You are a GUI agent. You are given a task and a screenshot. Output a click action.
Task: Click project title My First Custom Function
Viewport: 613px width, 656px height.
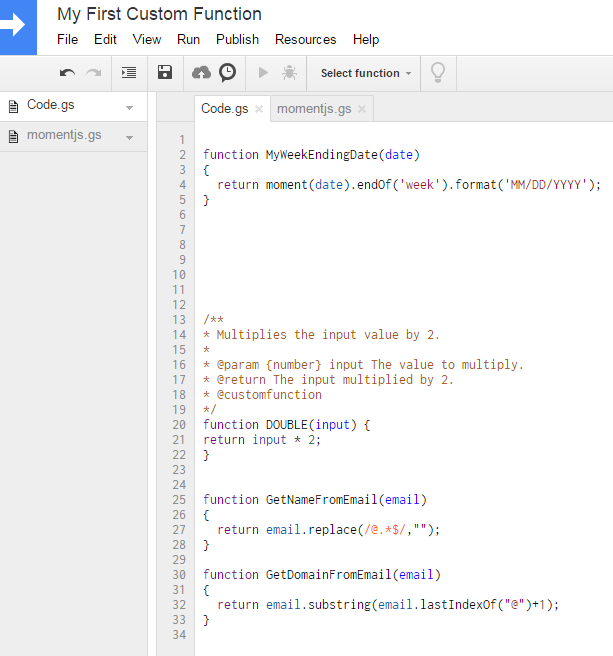click(x=159, y=14)
